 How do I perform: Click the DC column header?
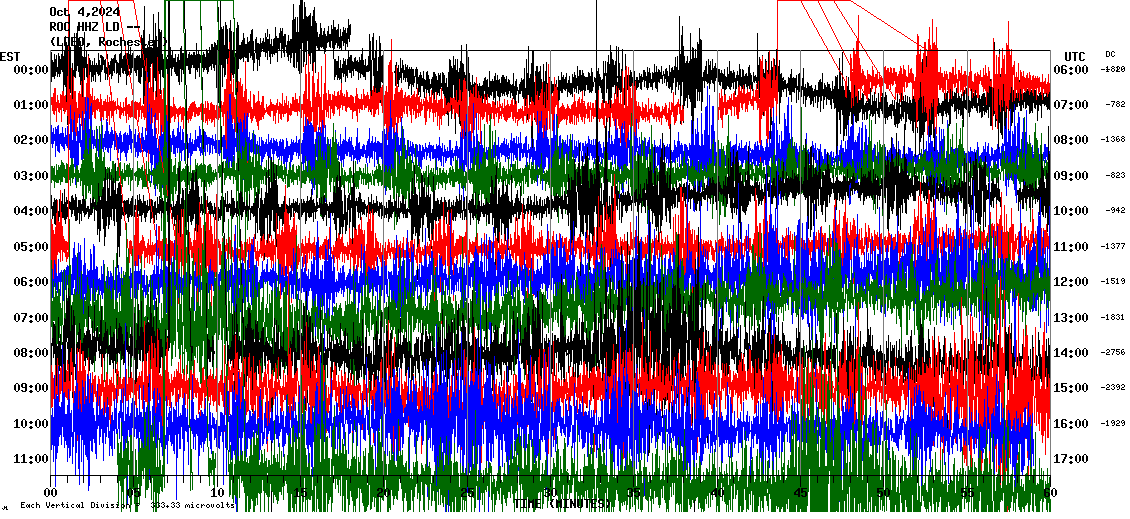pos(1110,54)
